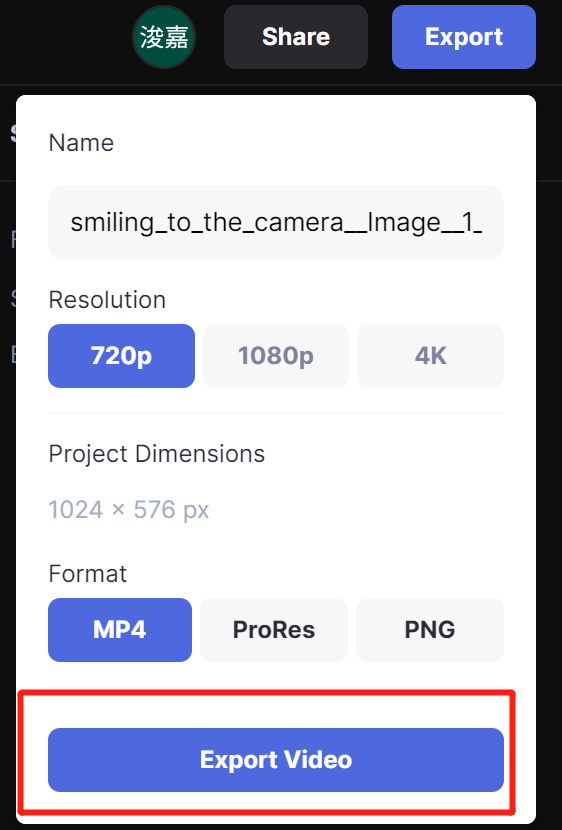
Task: Focus the project Name text field
Action: click(276, 222)
